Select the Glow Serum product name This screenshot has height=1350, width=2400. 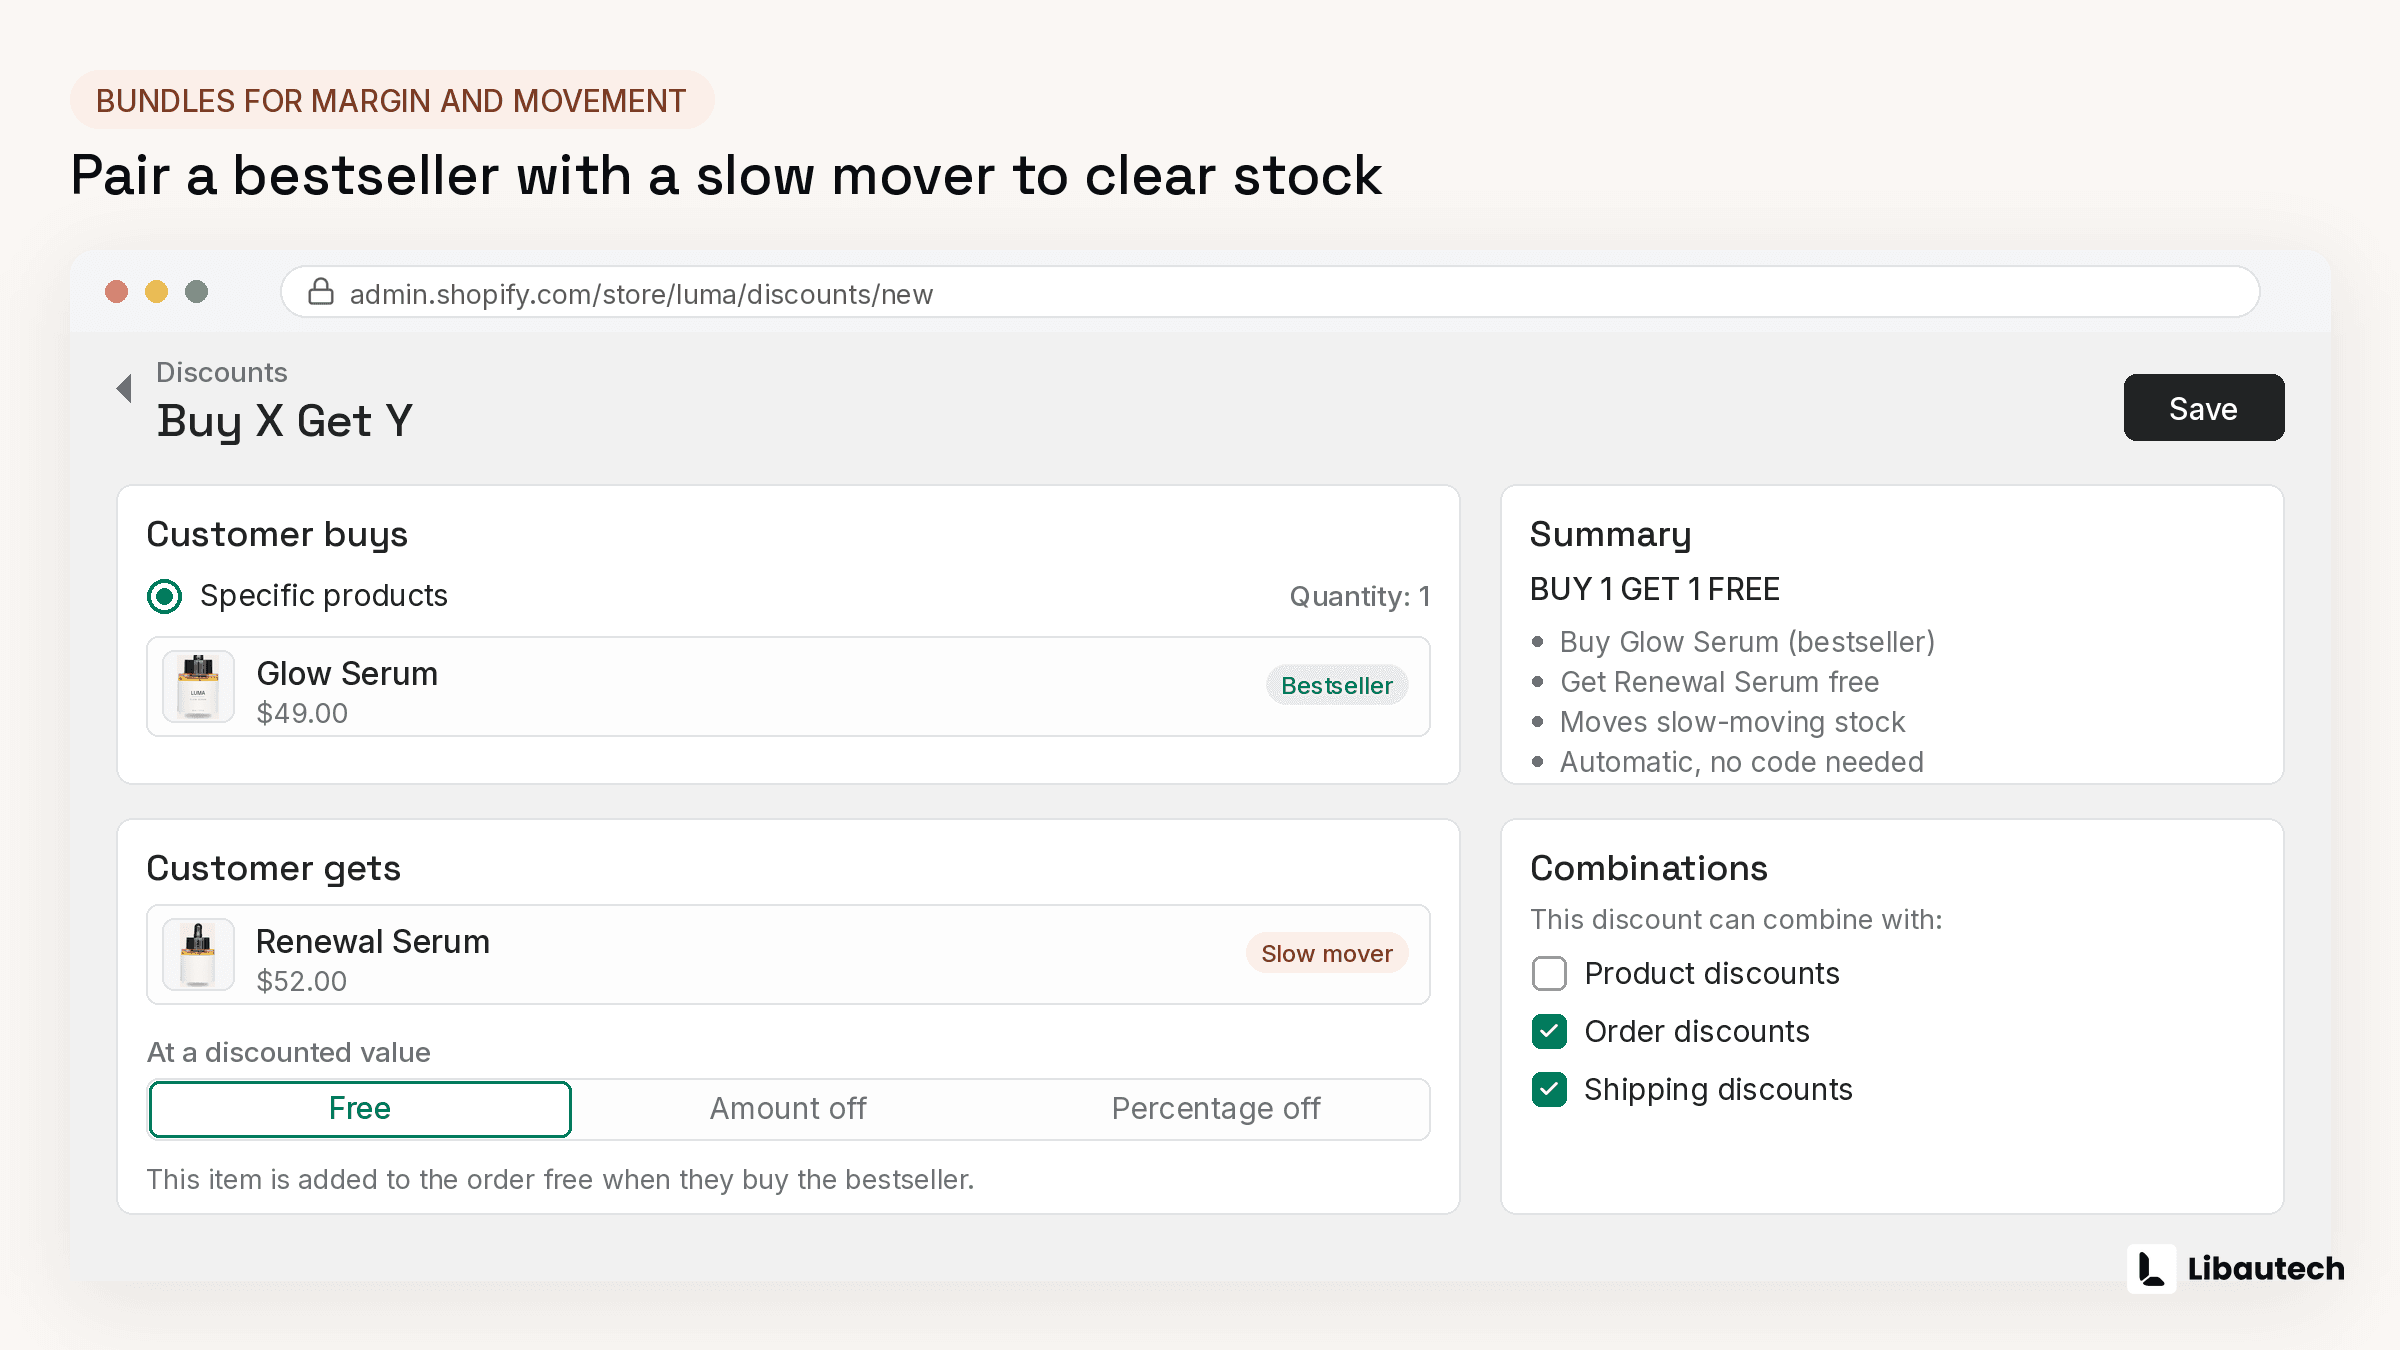point(347,674)
